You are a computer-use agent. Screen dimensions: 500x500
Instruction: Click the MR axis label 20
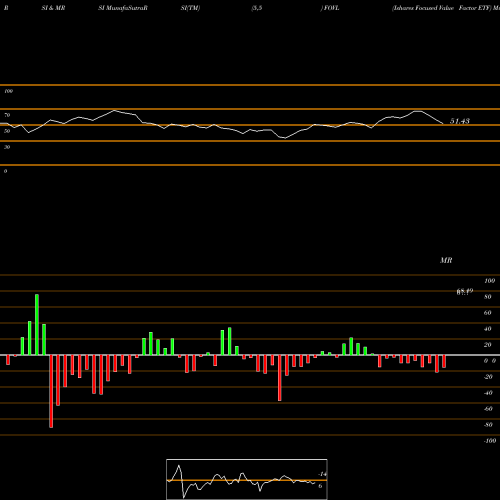[488, 345]
